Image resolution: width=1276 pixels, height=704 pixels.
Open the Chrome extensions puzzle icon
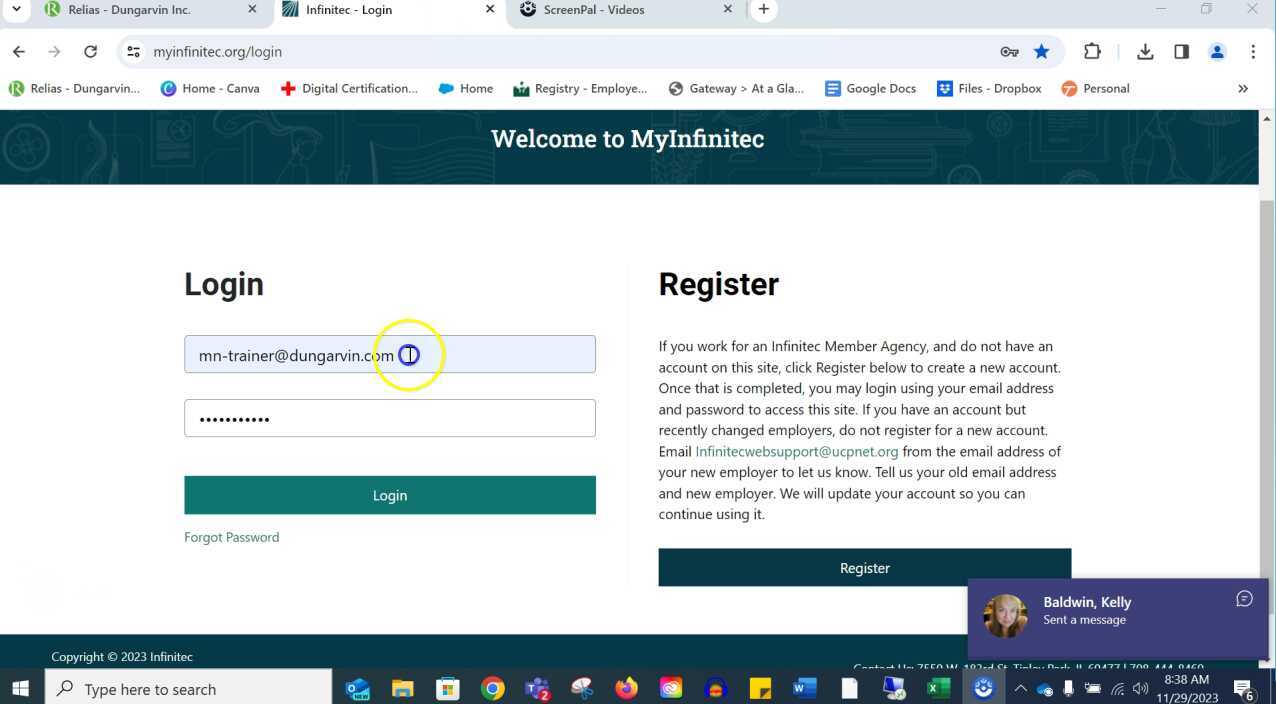pos(1092,51)
